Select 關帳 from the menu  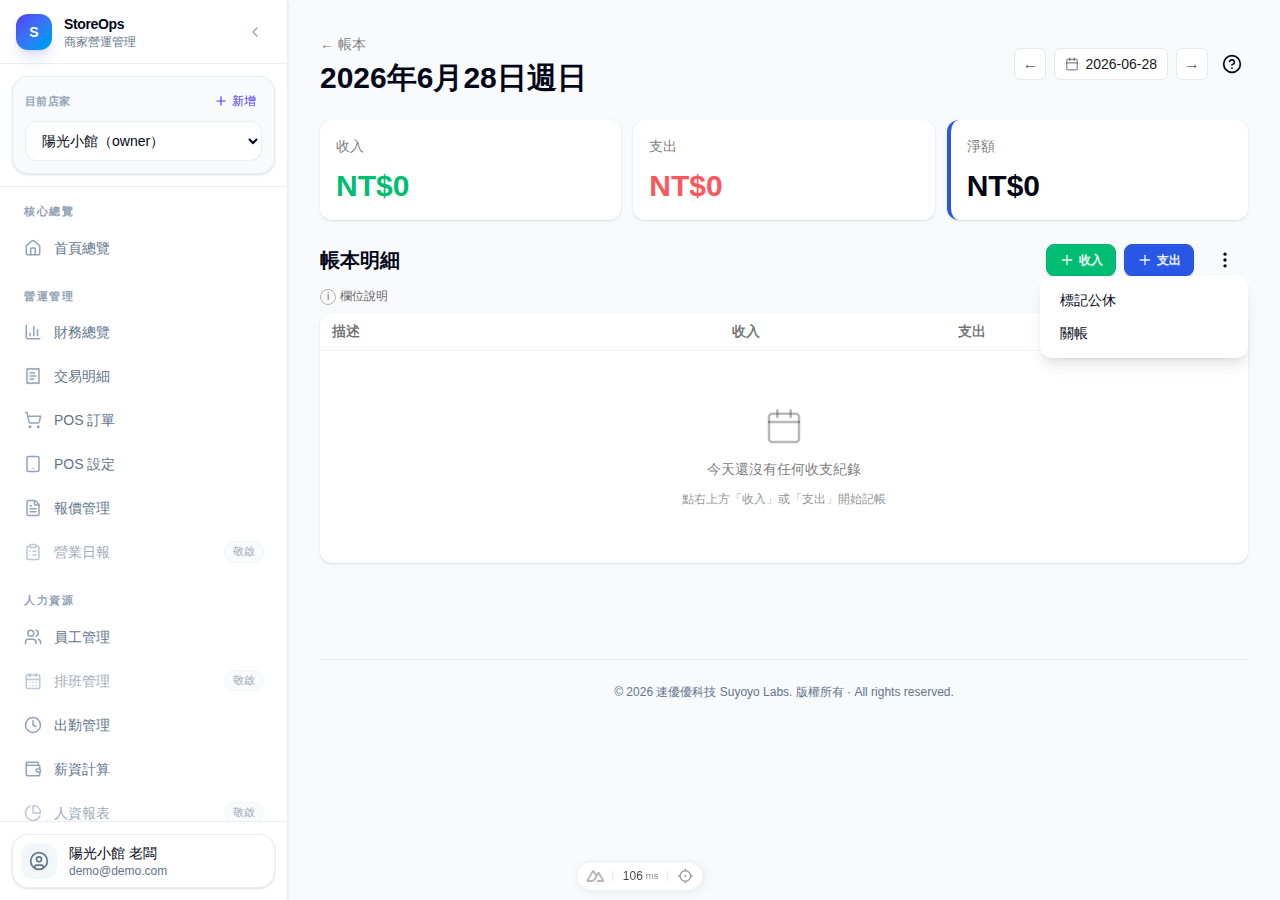click(1144, 333)
